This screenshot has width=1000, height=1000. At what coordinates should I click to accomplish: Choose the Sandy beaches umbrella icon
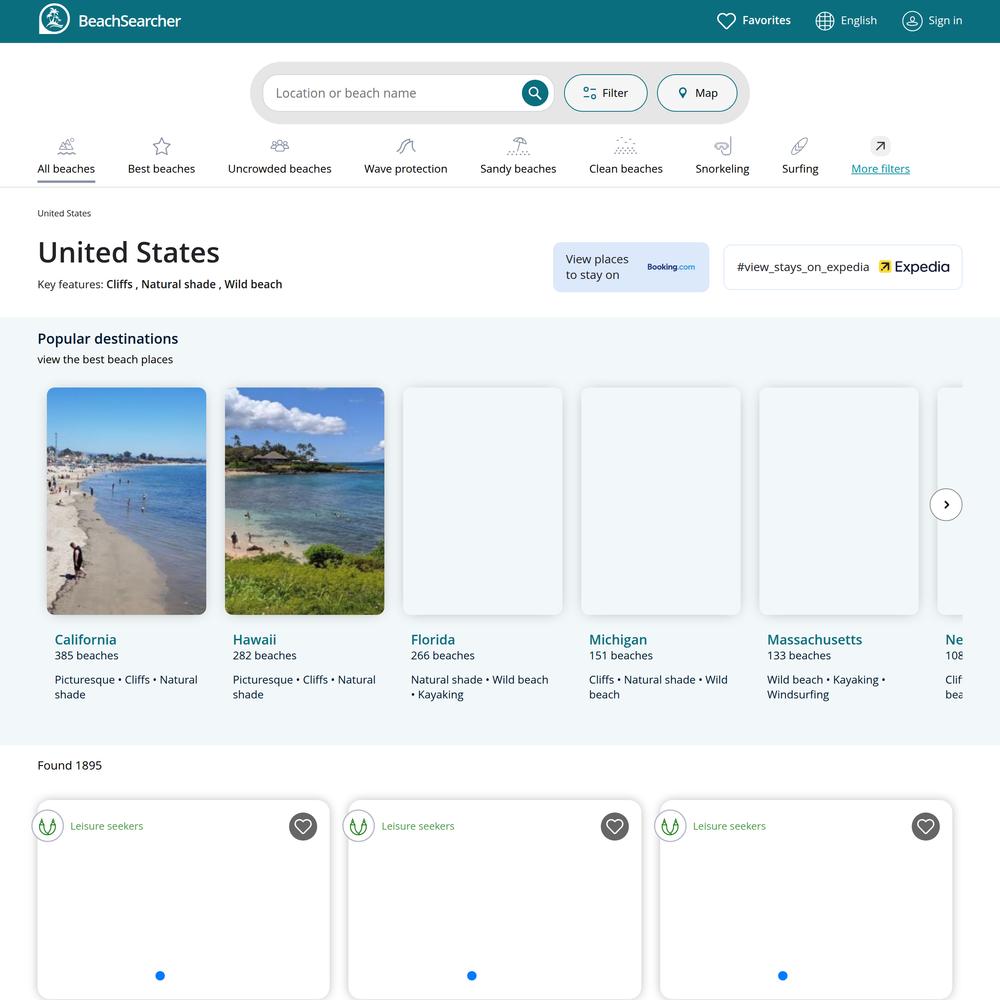[518, 146]
